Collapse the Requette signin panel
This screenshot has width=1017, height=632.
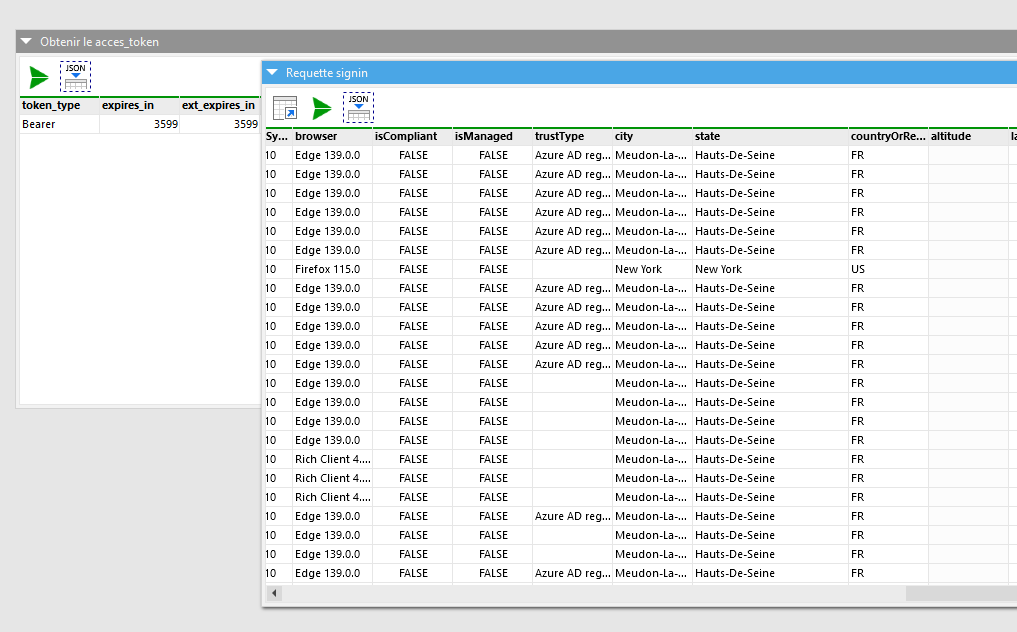pos(272,73)
